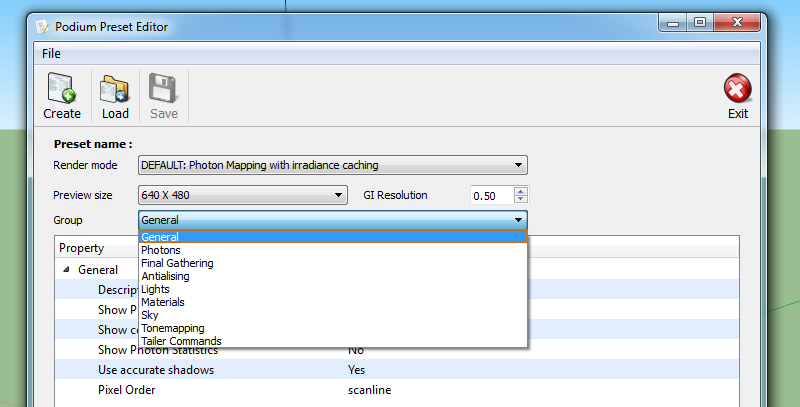Increase GI Resolution with up arrow
Screen dimensions: 800x407
coord(520,191)
